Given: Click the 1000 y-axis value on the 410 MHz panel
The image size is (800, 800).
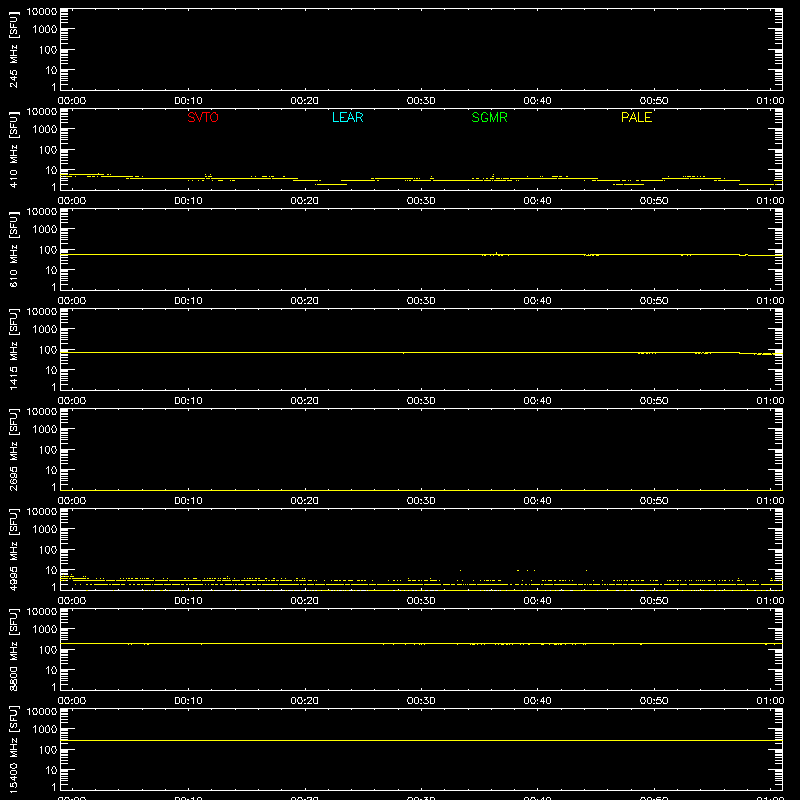Looking at the screenshot, I should click(x=45, y=130).
